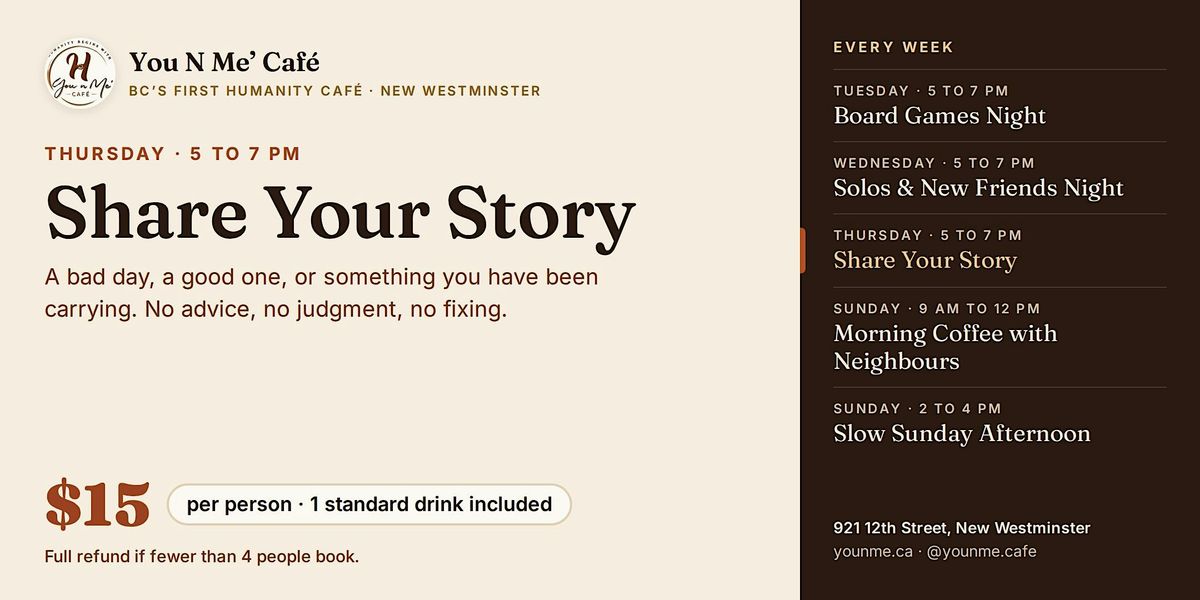The image size is (1200, 600).
Task: Click the 921 12th Street address
Action: [962, 528]
